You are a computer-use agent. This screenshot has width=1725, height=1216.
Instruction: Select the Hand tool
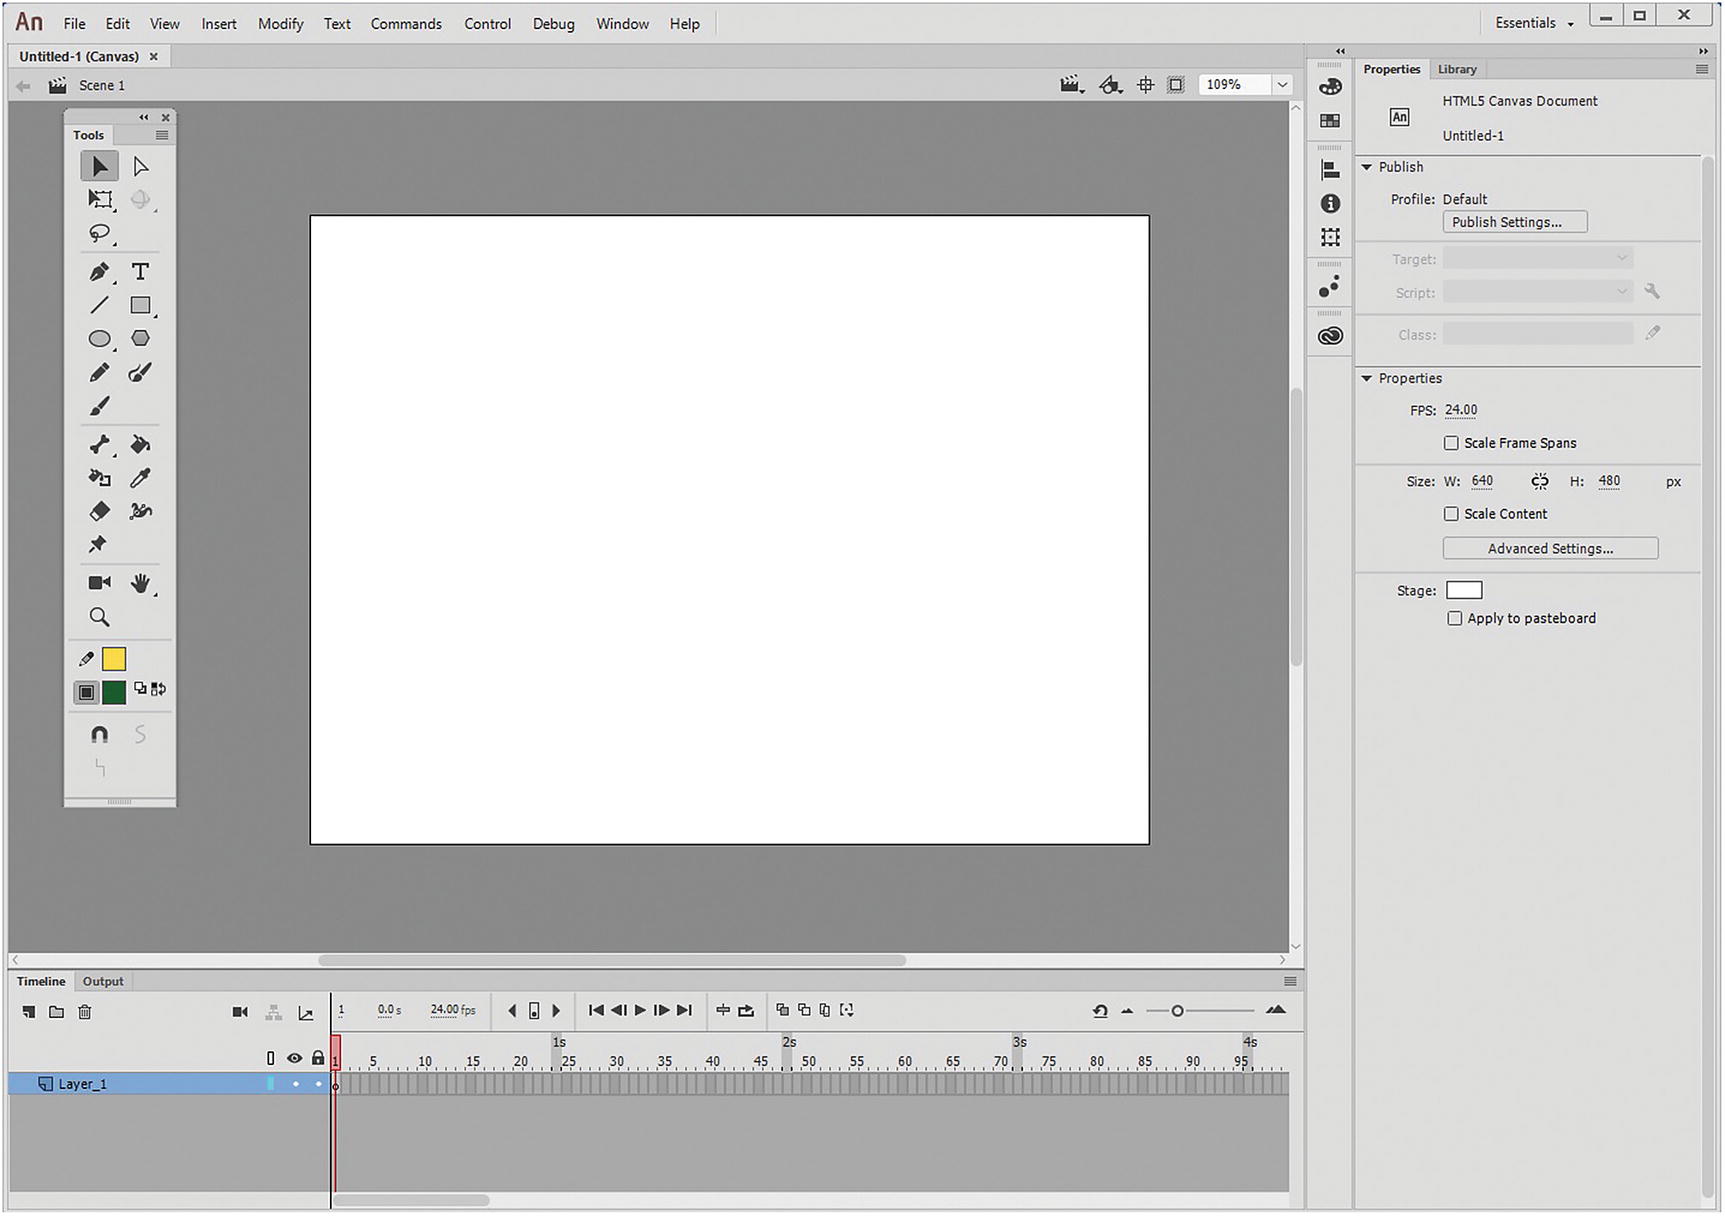click(x=140, y=583)
